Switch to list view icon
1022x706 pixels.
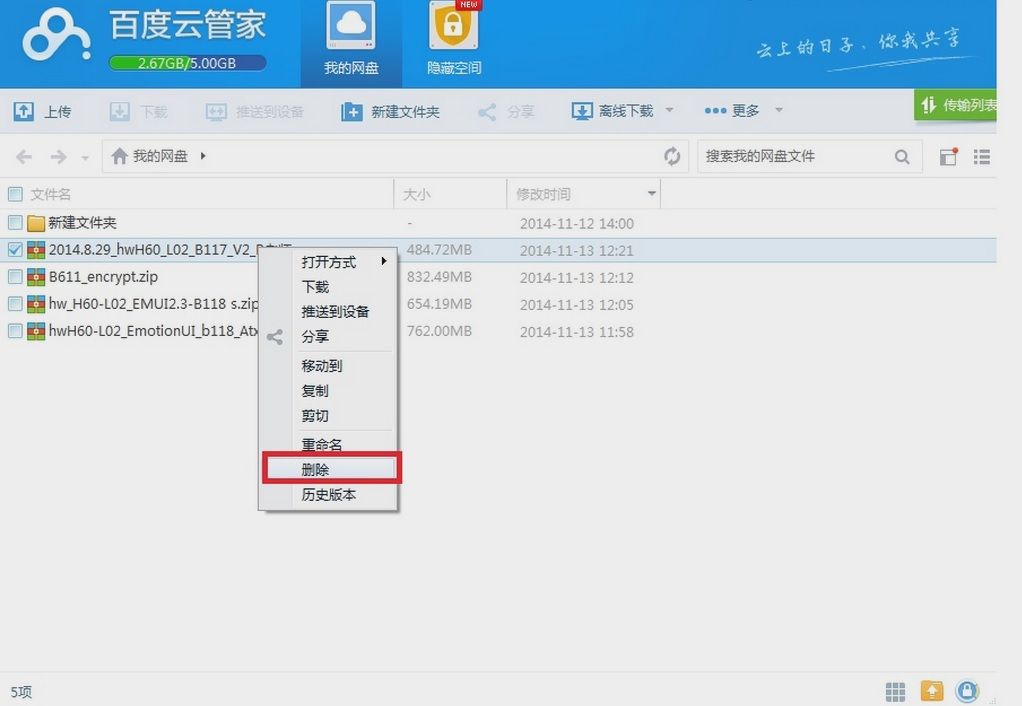click(982, 157)
